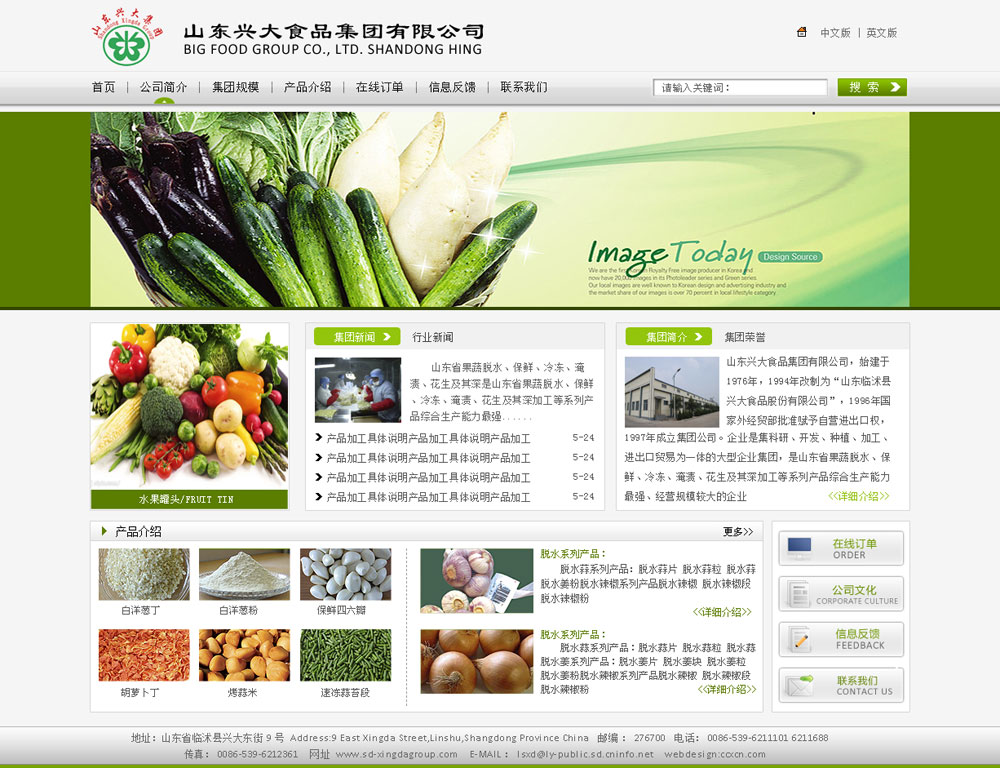
Task: Open the 速冻蒜苔段 product thumbnail
Action: (x=345, y=655)
